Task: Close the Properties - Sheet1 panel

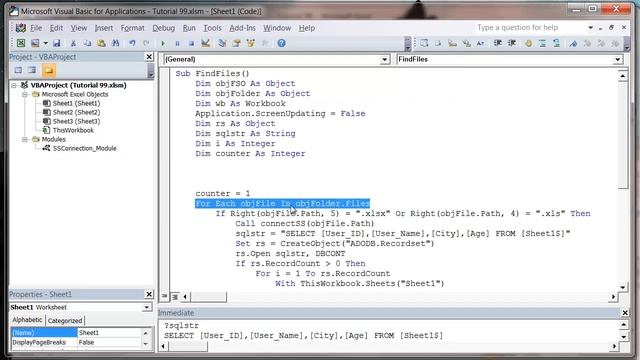Action: (149, 294)
